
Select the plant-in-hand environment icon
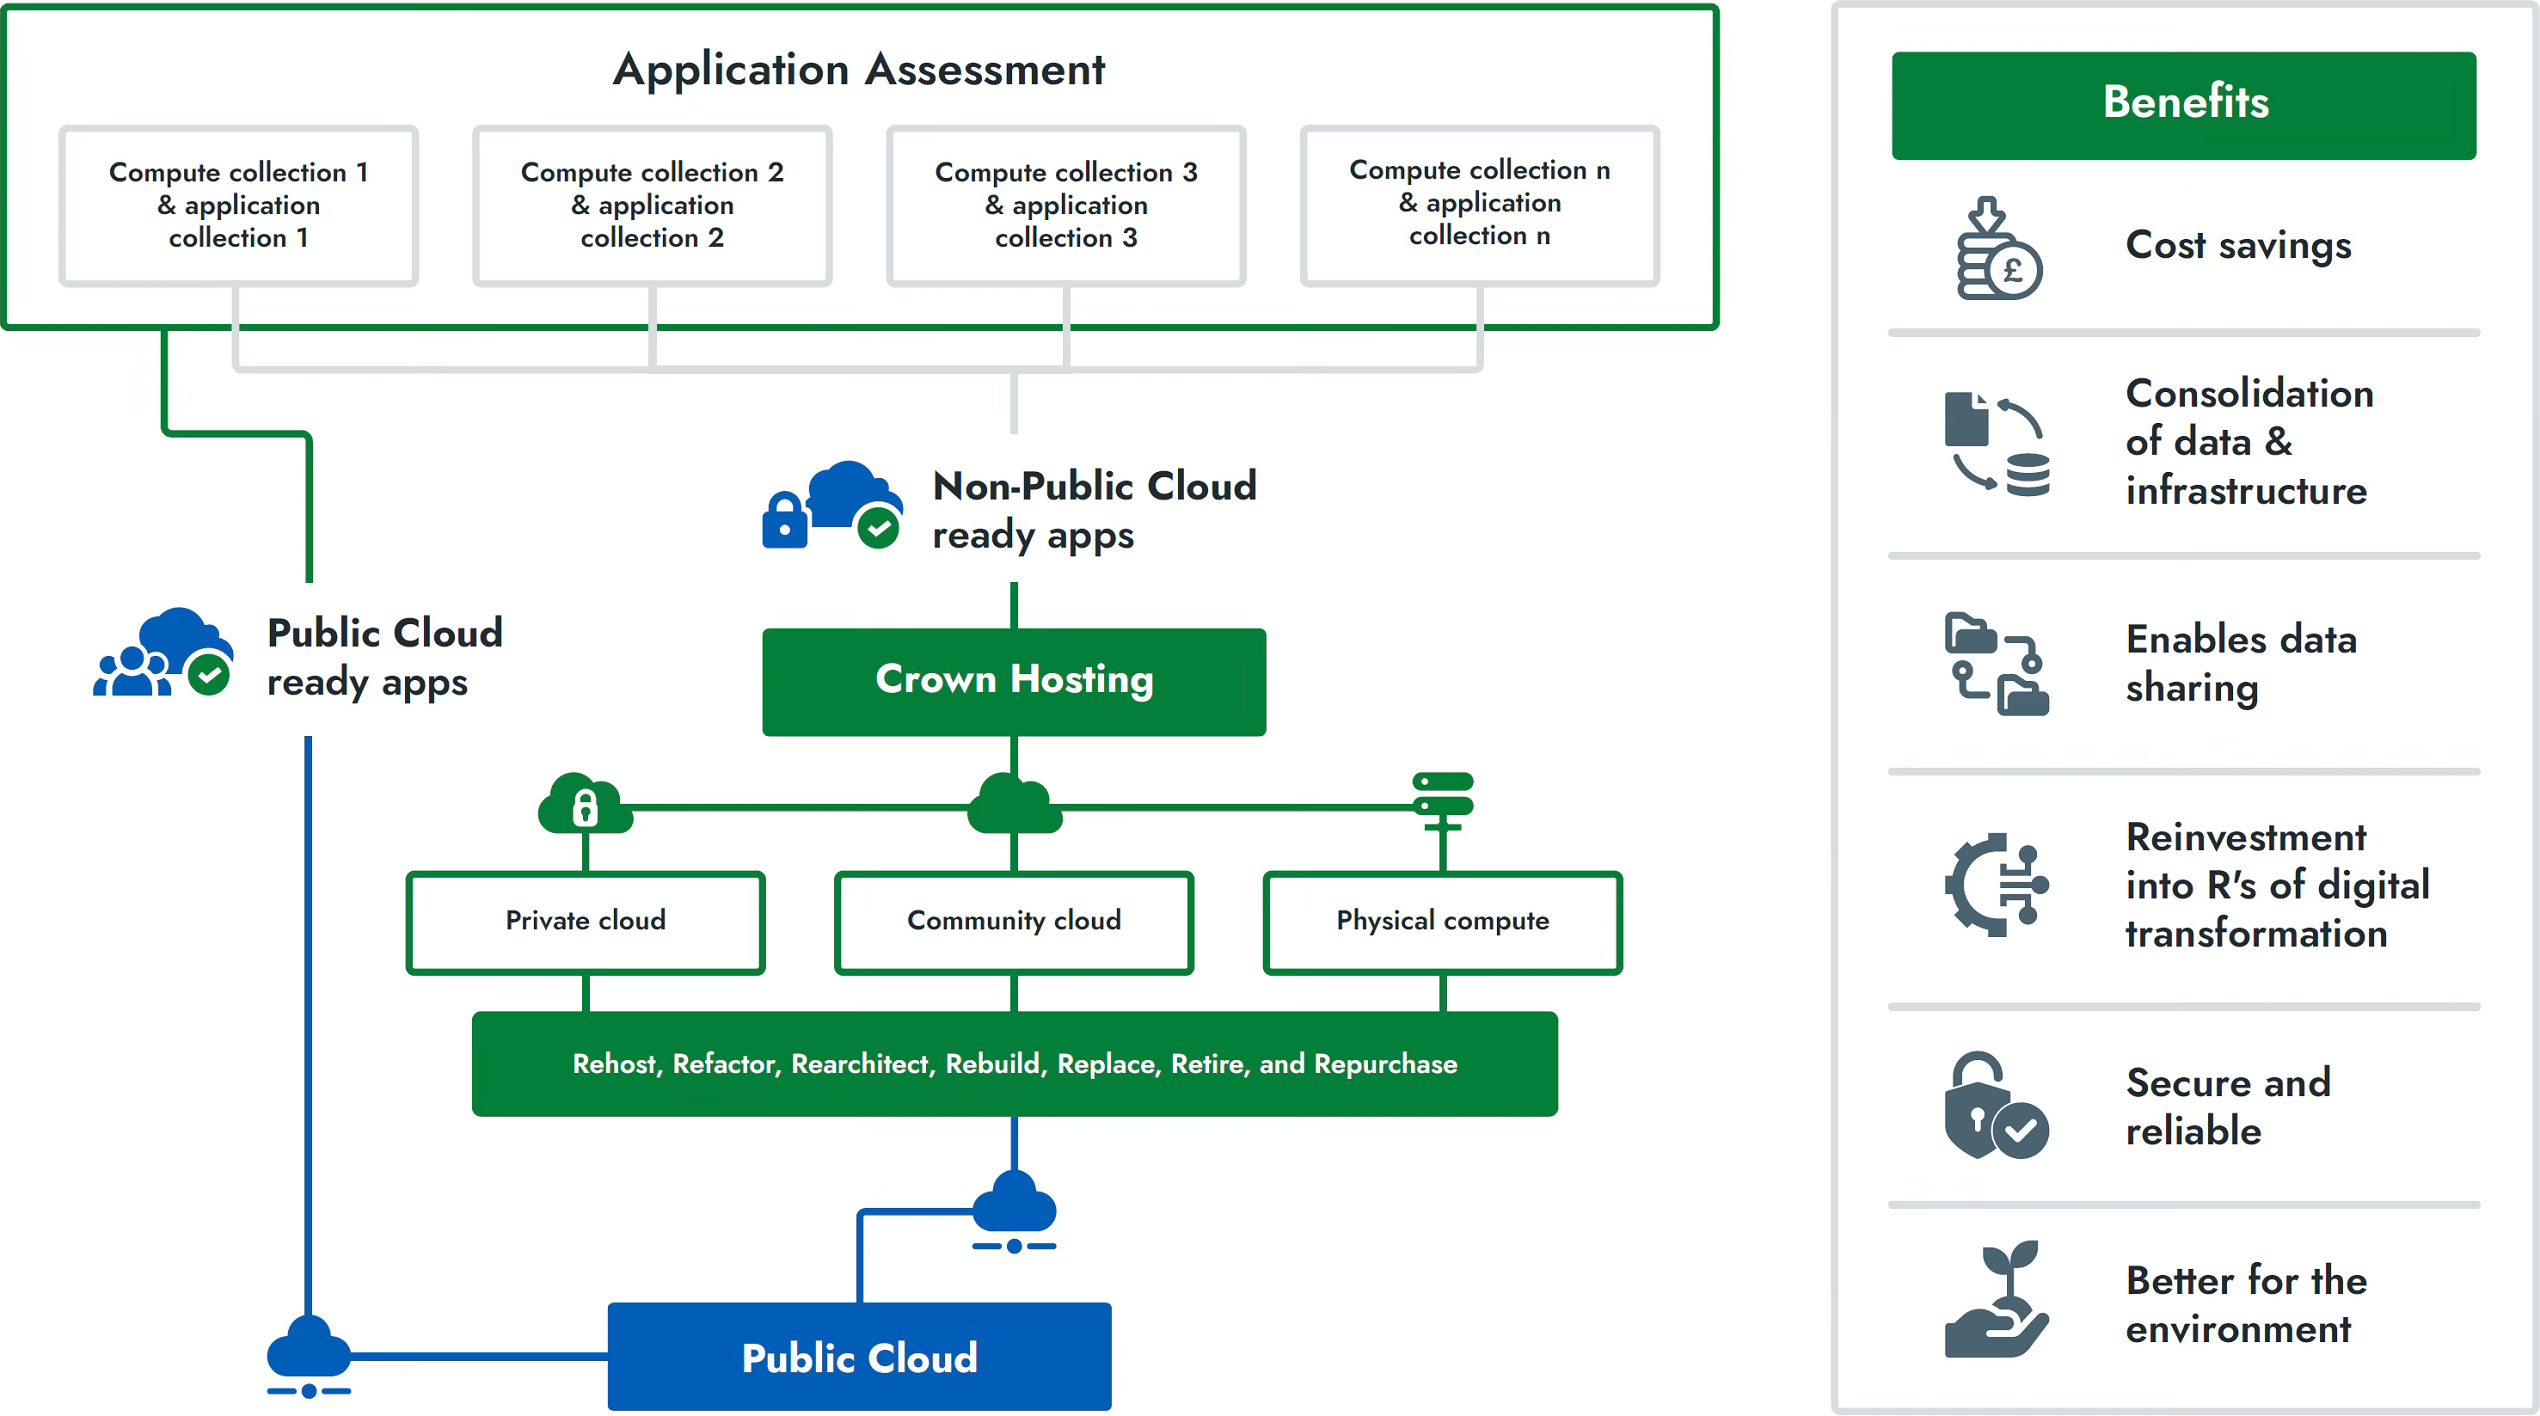tap(1997, 1300)
